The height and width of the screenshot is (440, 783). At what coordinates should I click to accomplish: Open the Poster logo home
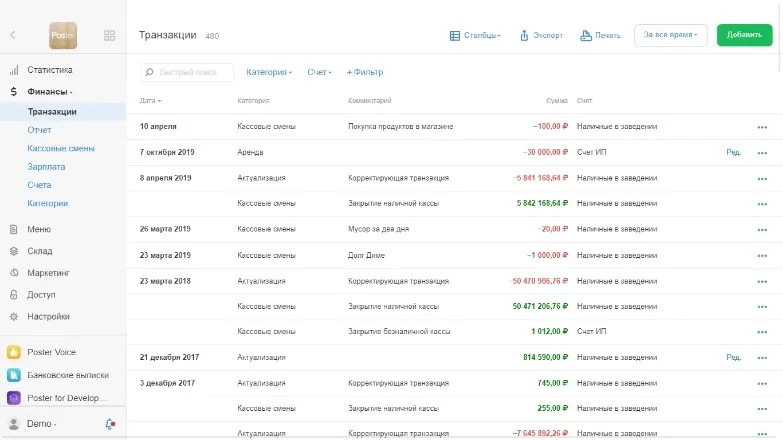[63, 35]
